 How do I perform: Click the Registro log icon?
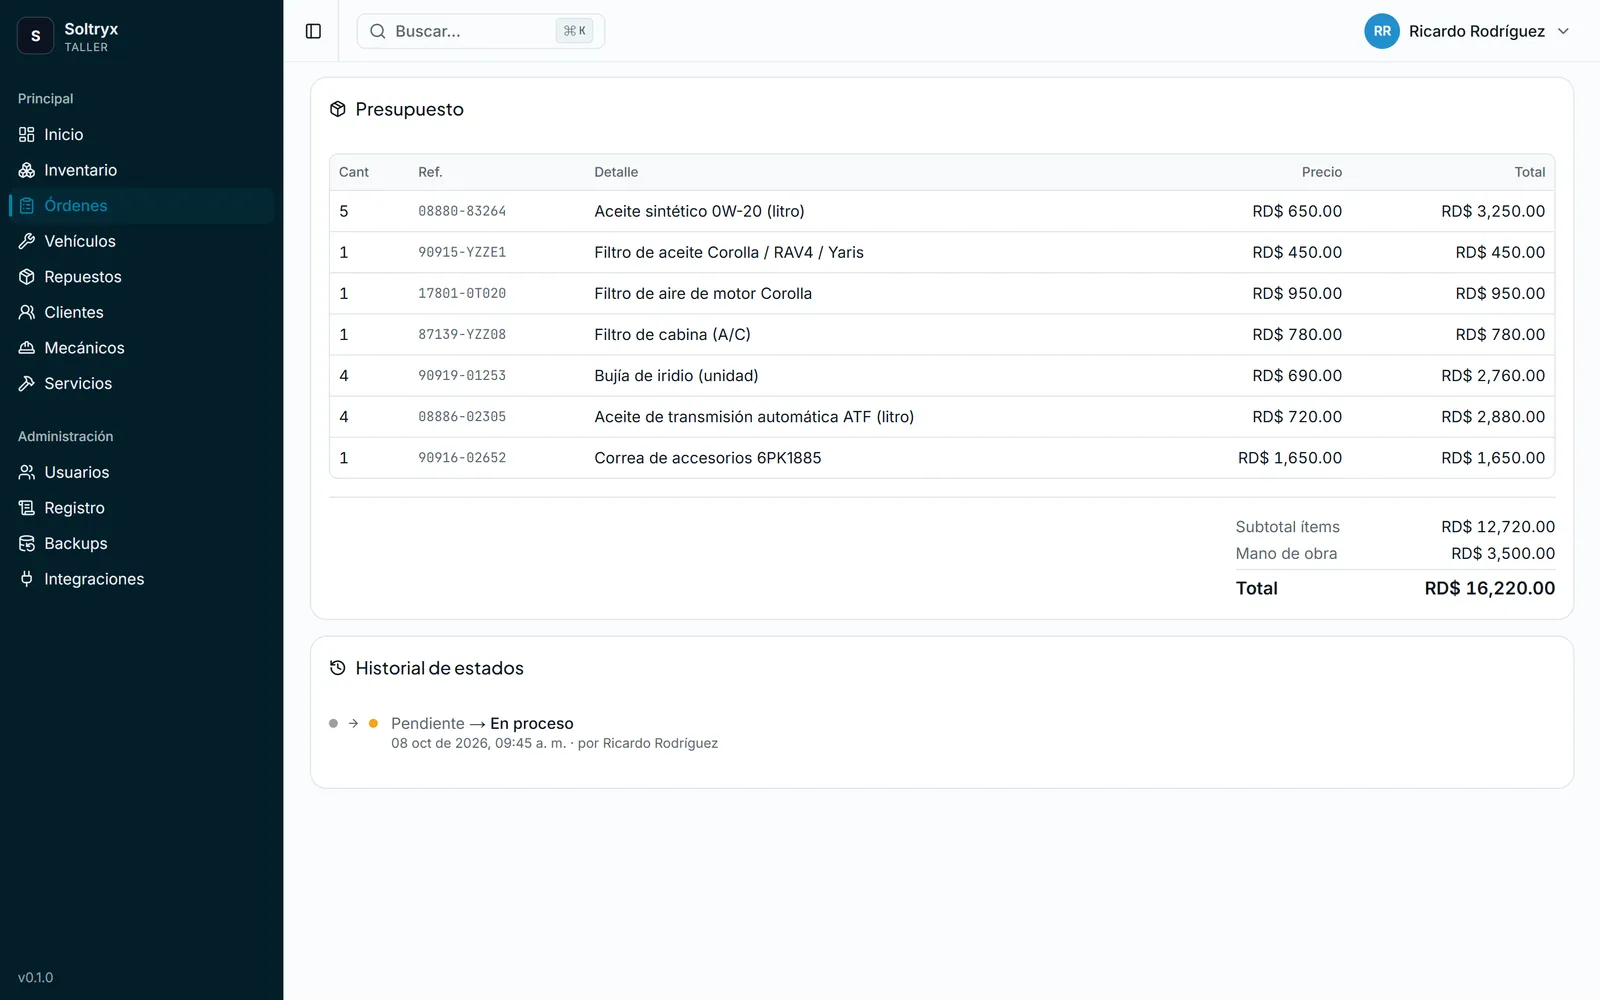[27, 508]
